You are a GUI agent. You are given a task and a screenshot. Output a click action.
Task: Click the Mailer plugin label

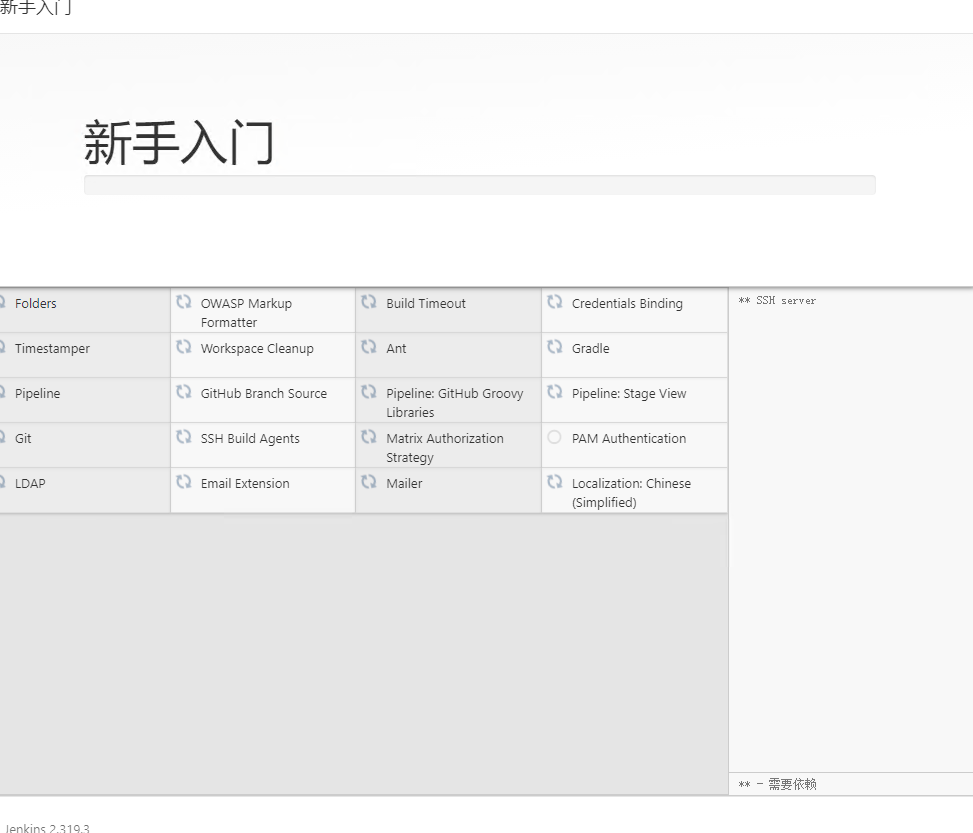(x=404, y=484)
